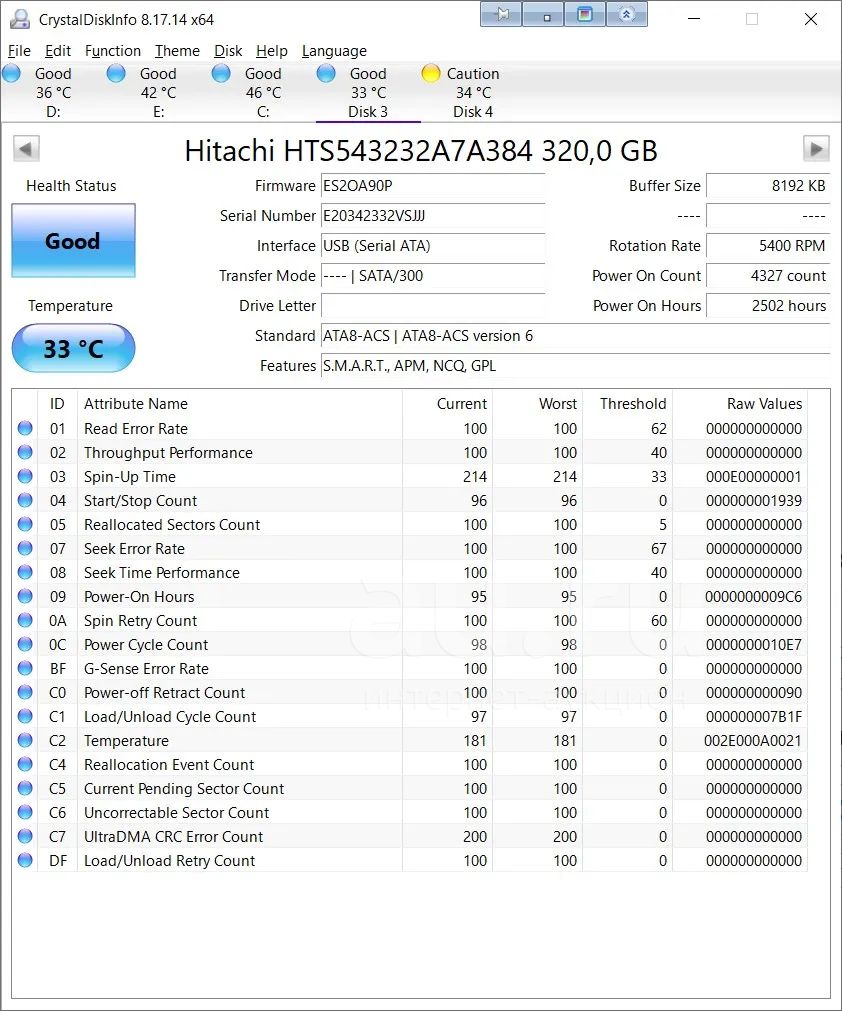Click the small square title bar button

(543, 15)
